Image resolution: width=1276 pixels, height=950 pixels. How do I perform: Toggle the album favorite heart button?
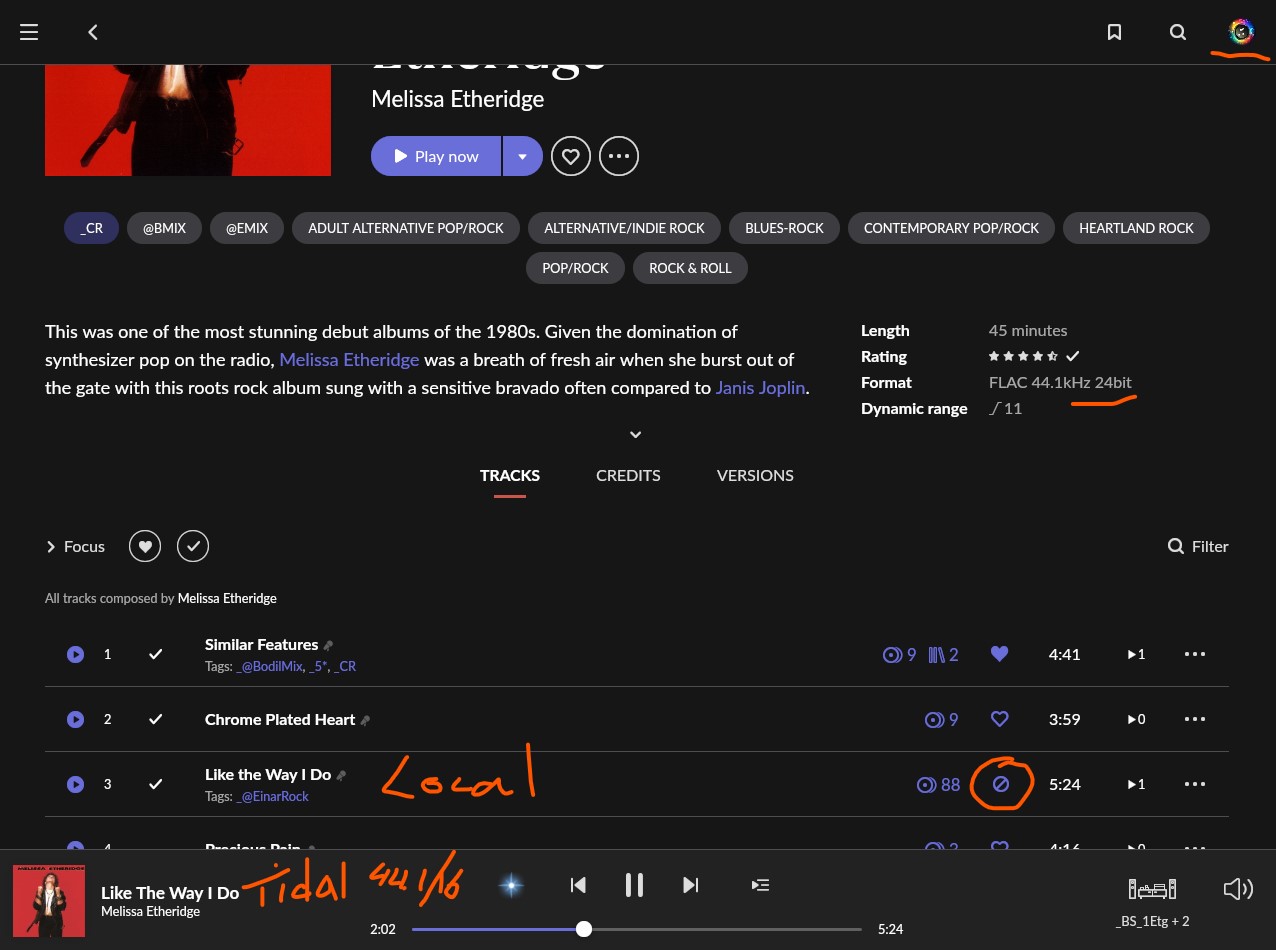(571, 156)
